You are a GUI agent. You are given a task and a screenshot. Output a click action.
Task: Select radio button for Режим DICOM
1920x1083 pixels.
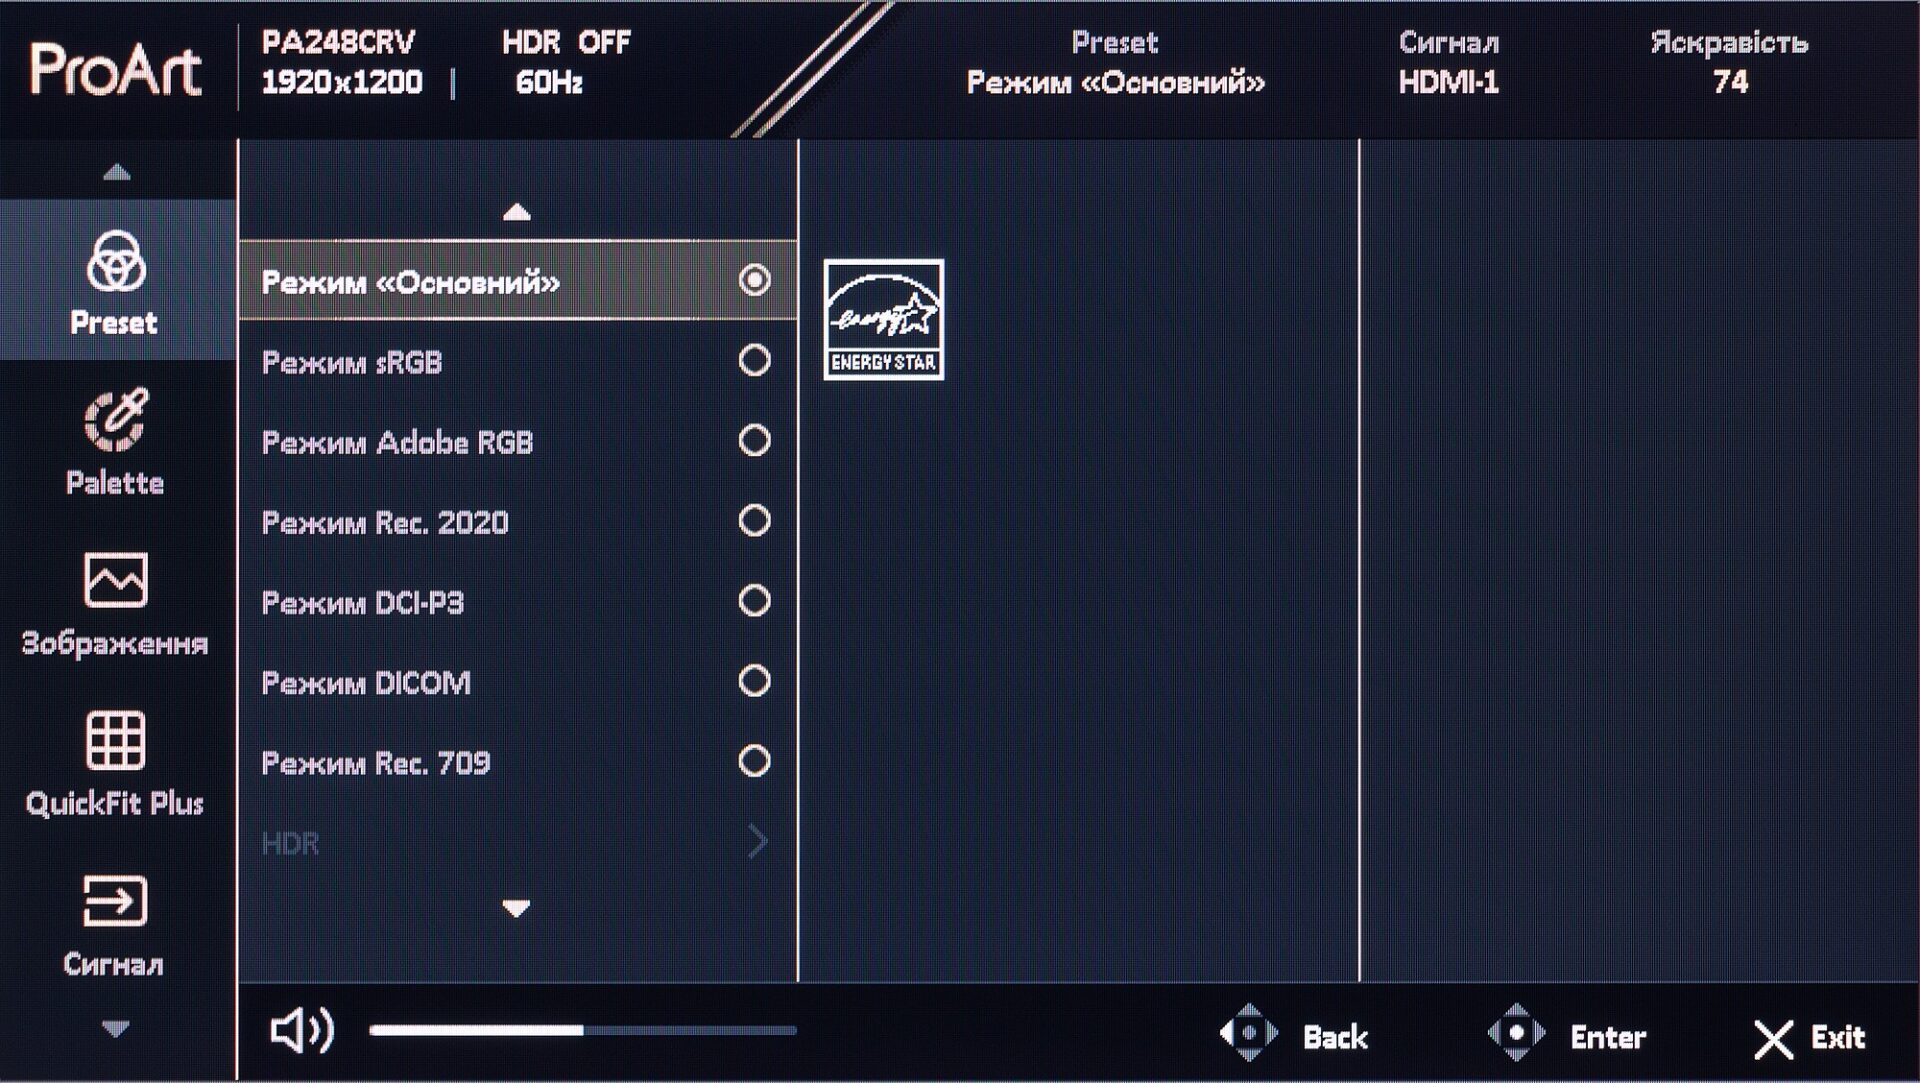(x=755, y=681)
